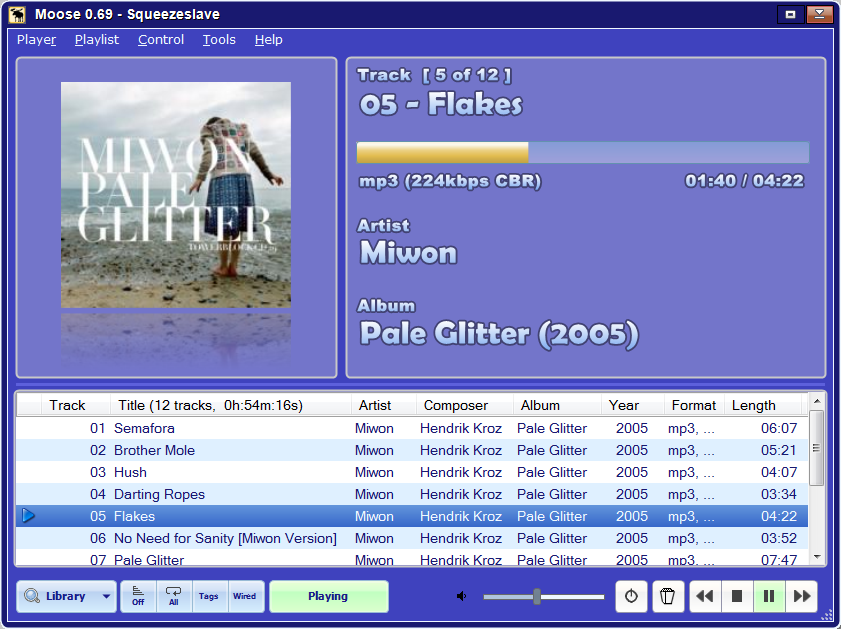This screenshot has height=629, width=841.
Task: Click the window resize grip corner
Action: pos(827,616)
